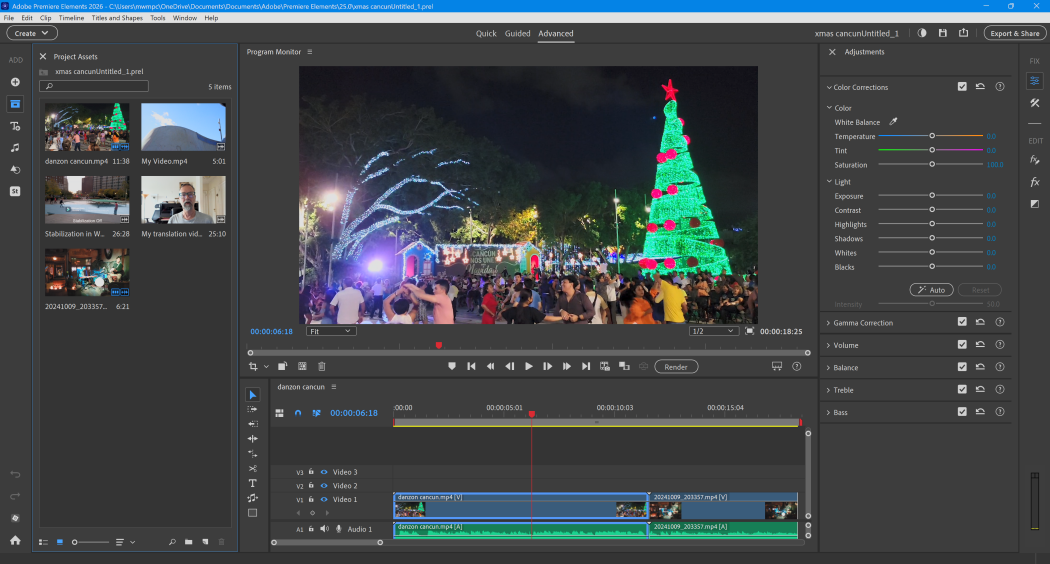Click the White Balance eyedropper
Viewport: 1050px width, 564px height.
pos(893,122)
